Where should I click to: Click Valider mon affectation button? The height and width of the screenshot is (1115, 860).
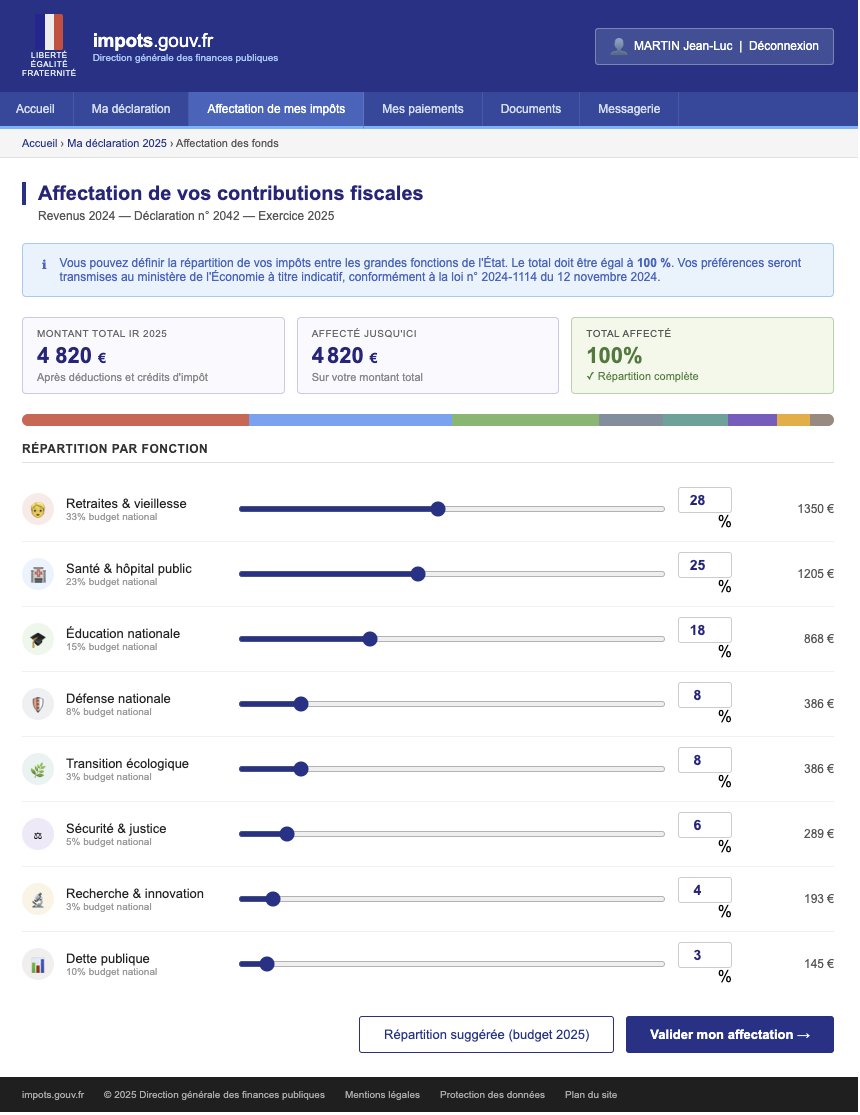(730, 1035)
